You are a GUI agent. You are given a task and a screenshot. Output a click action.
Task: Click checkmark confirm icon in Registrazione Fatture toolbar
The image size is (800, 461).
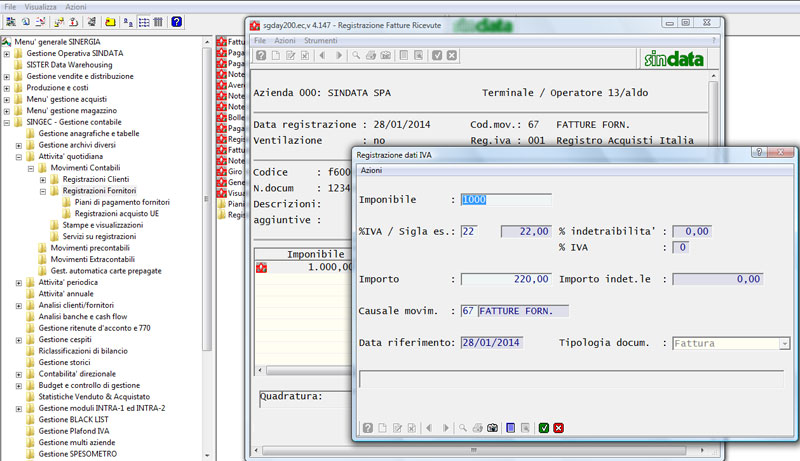point(437,56)
